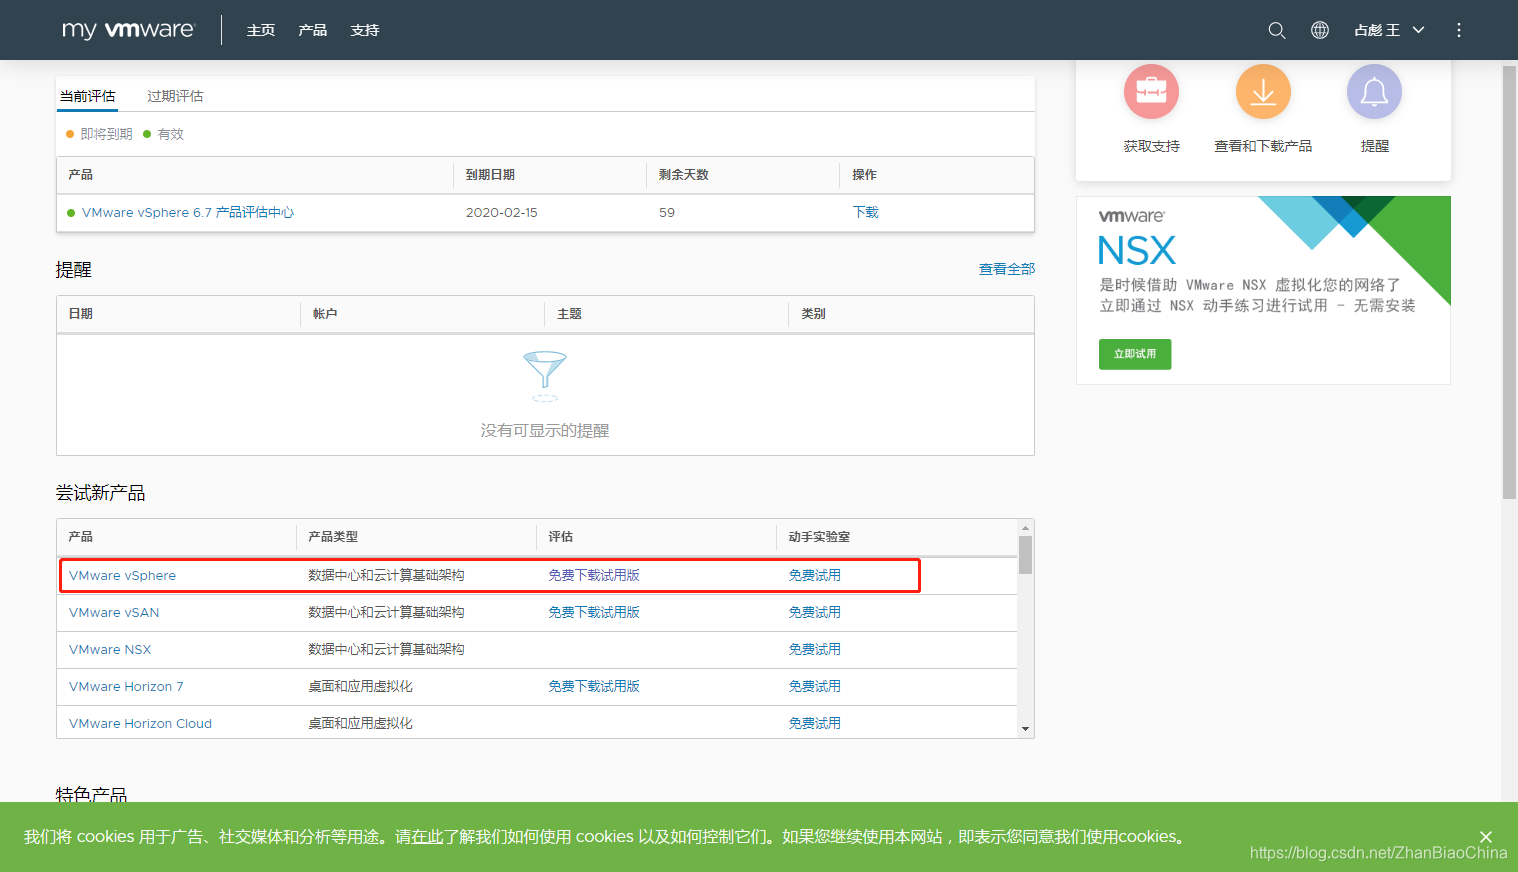Click 数据中心和云计算基础架构 in the NSX row
The height and width of the screenshot is (872, 1518).
[386, 649]
